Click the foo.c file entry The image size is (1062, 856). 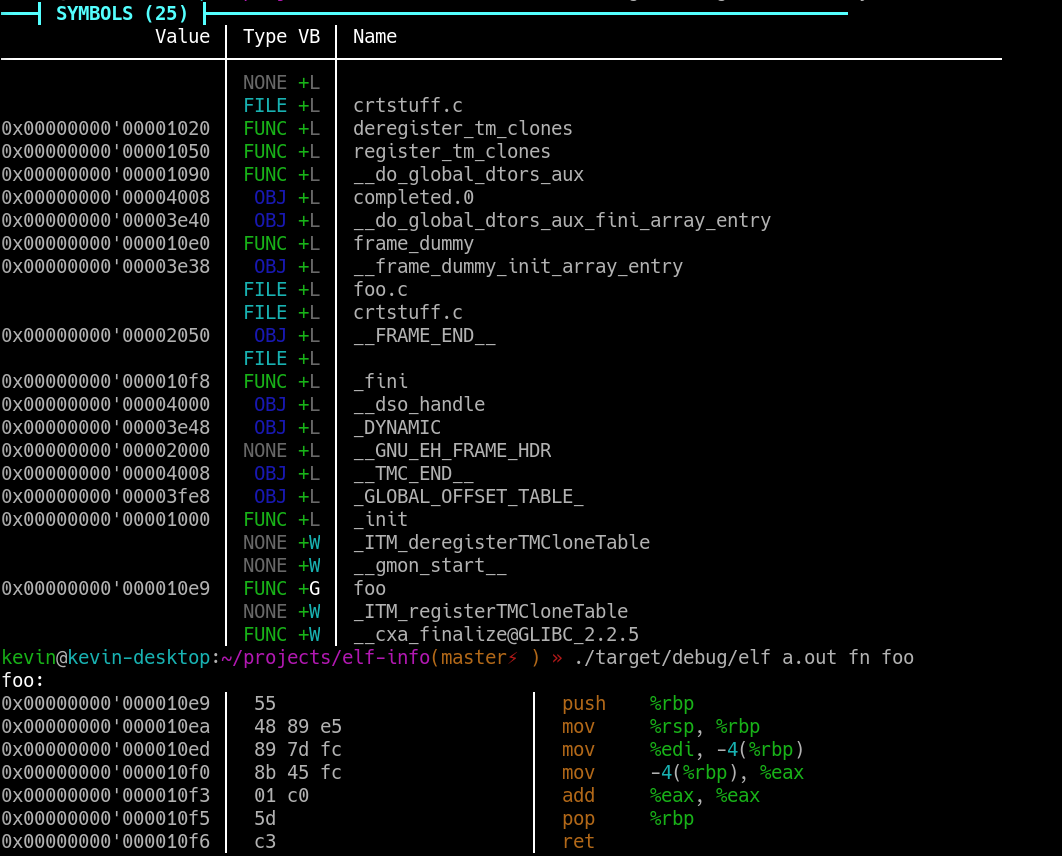click(x=380, y=290)
